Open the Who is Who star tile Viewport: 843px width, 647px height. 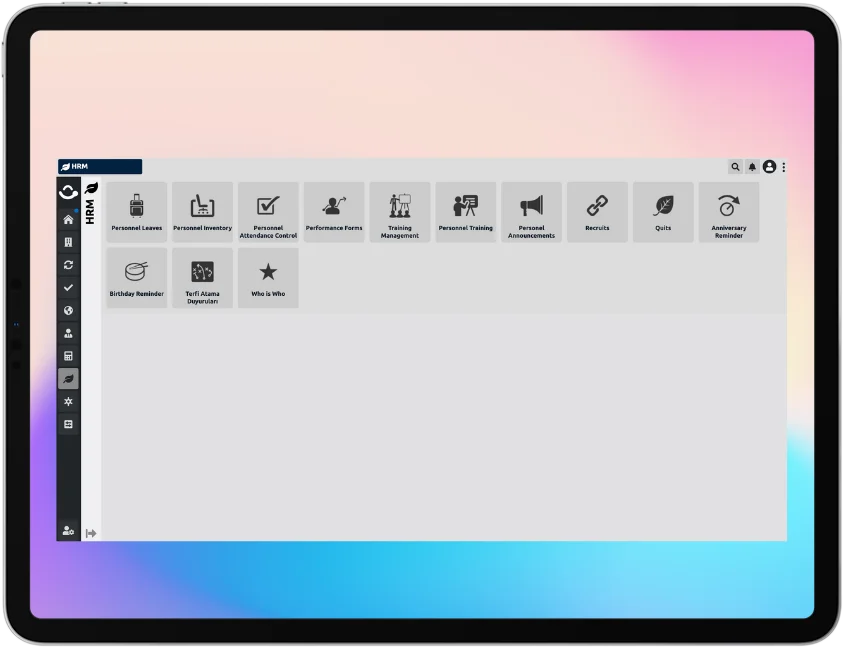coord(268,277)
